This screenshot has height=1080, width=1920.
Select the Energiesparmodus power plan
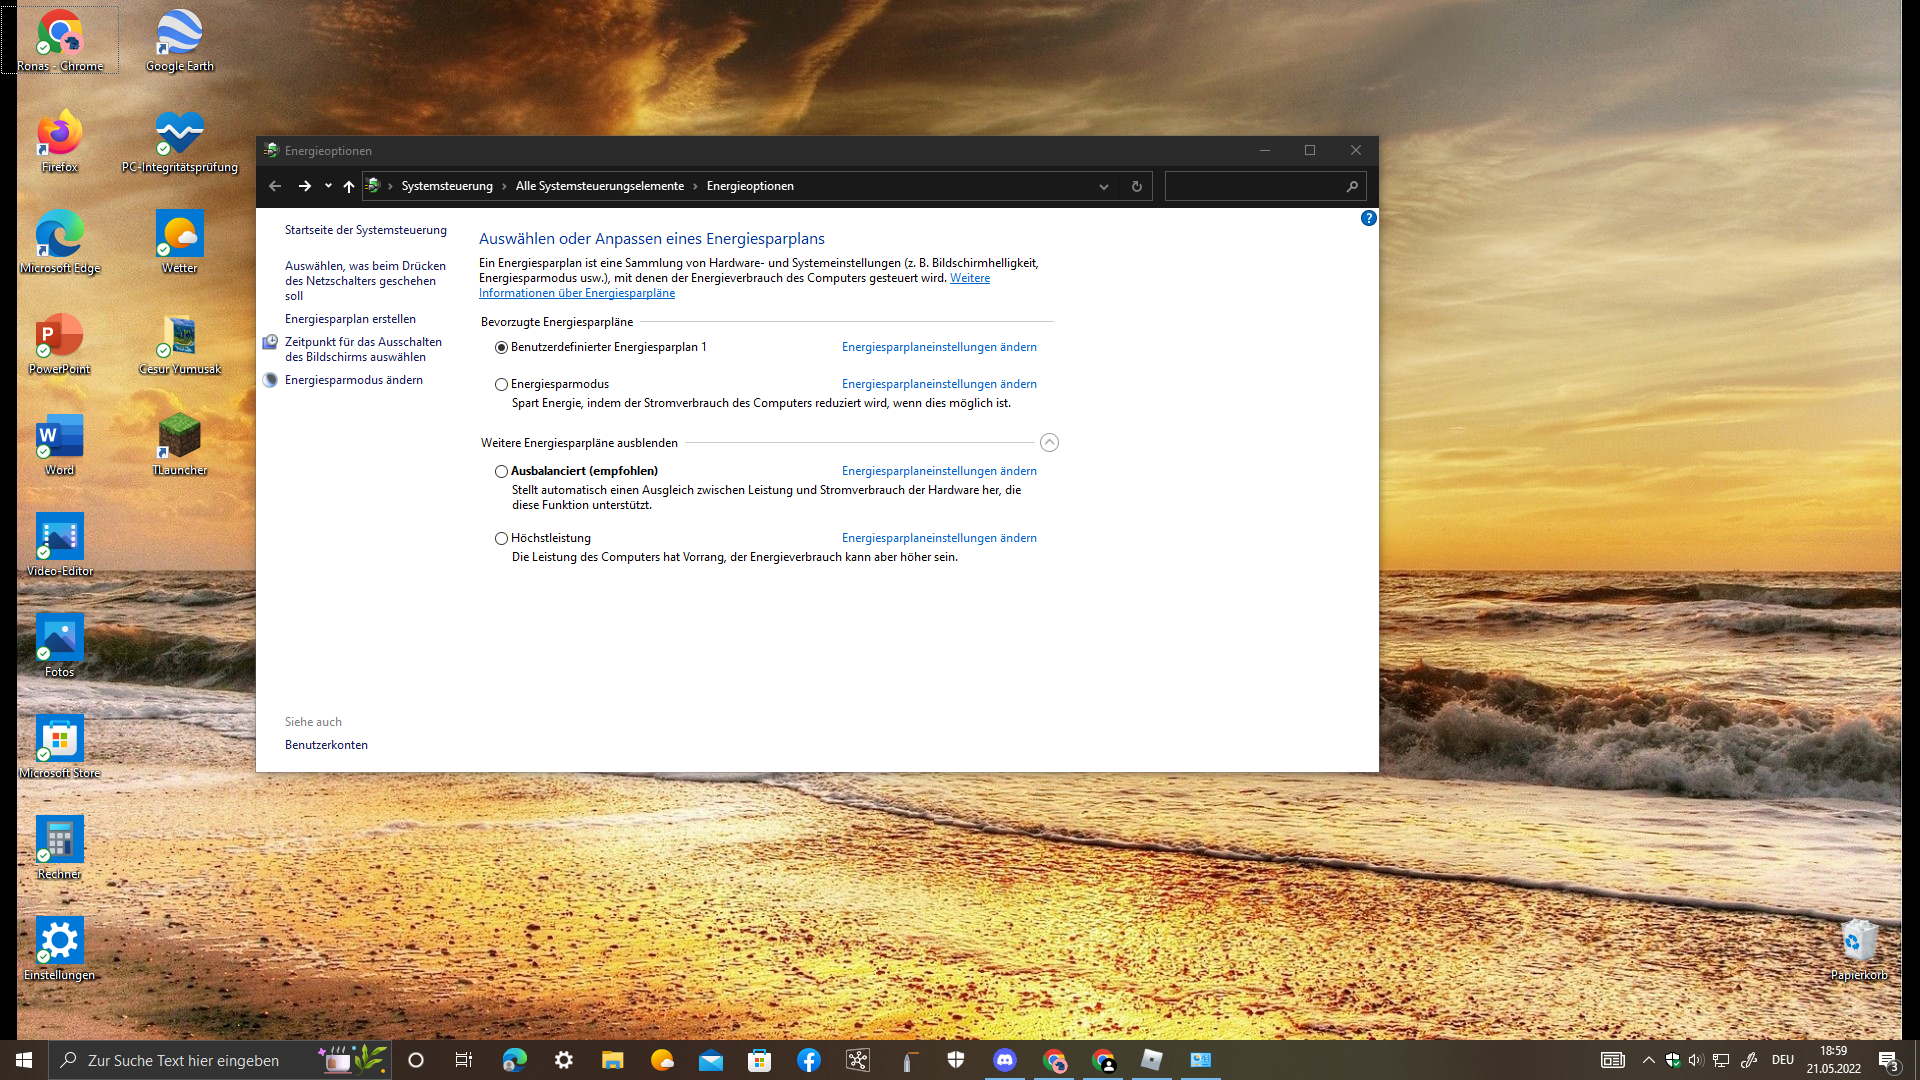pyautogui.click(x=501, y=384)
